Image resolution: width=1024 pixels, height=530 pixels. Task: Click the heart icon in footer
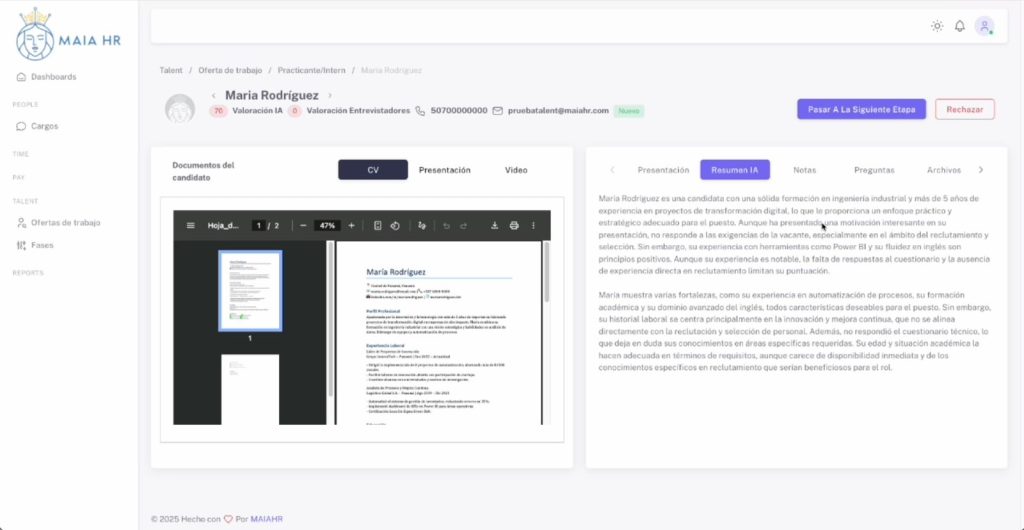(x=228, y=519)
